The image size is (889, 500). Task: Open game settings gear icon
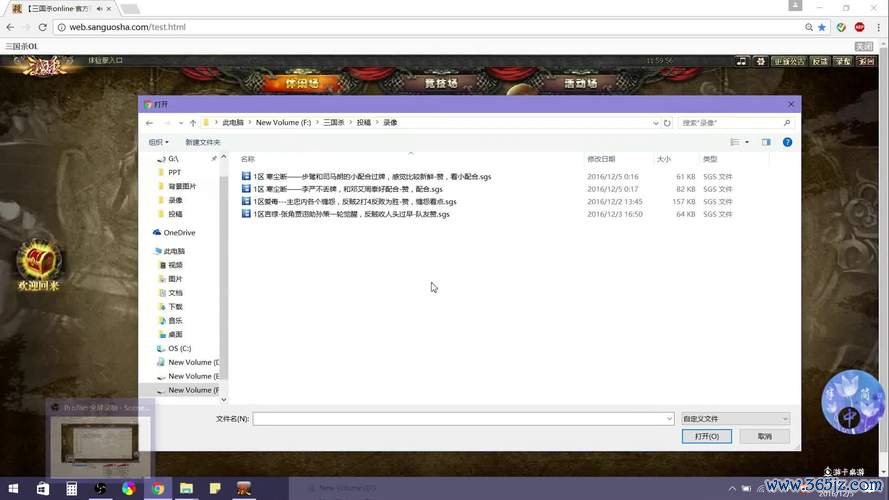tap(760, 61)
